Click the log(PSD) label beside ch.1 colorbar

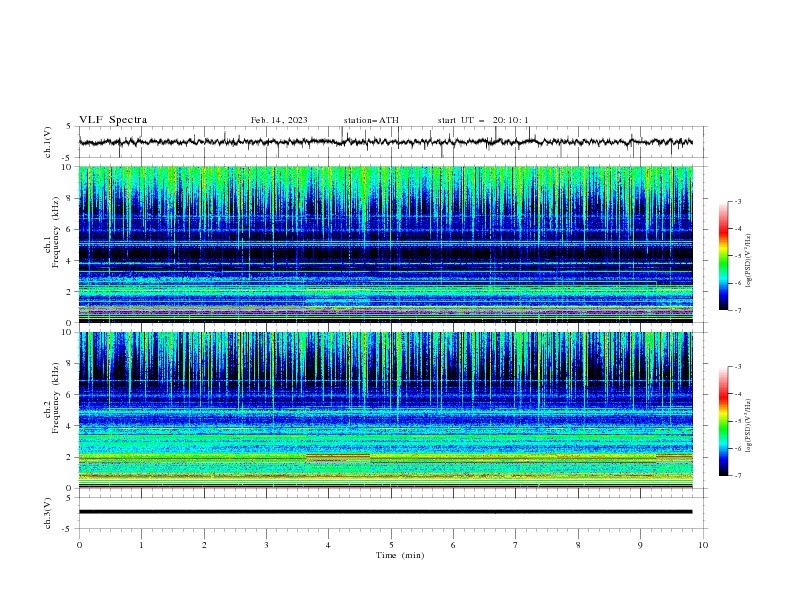748,260
